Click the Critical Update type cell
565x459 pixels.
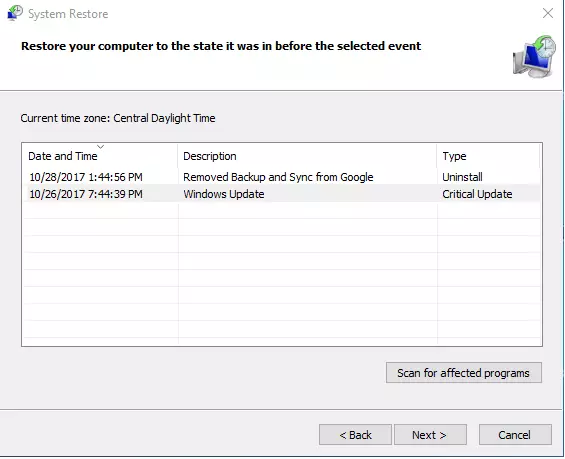pos(477,194)
